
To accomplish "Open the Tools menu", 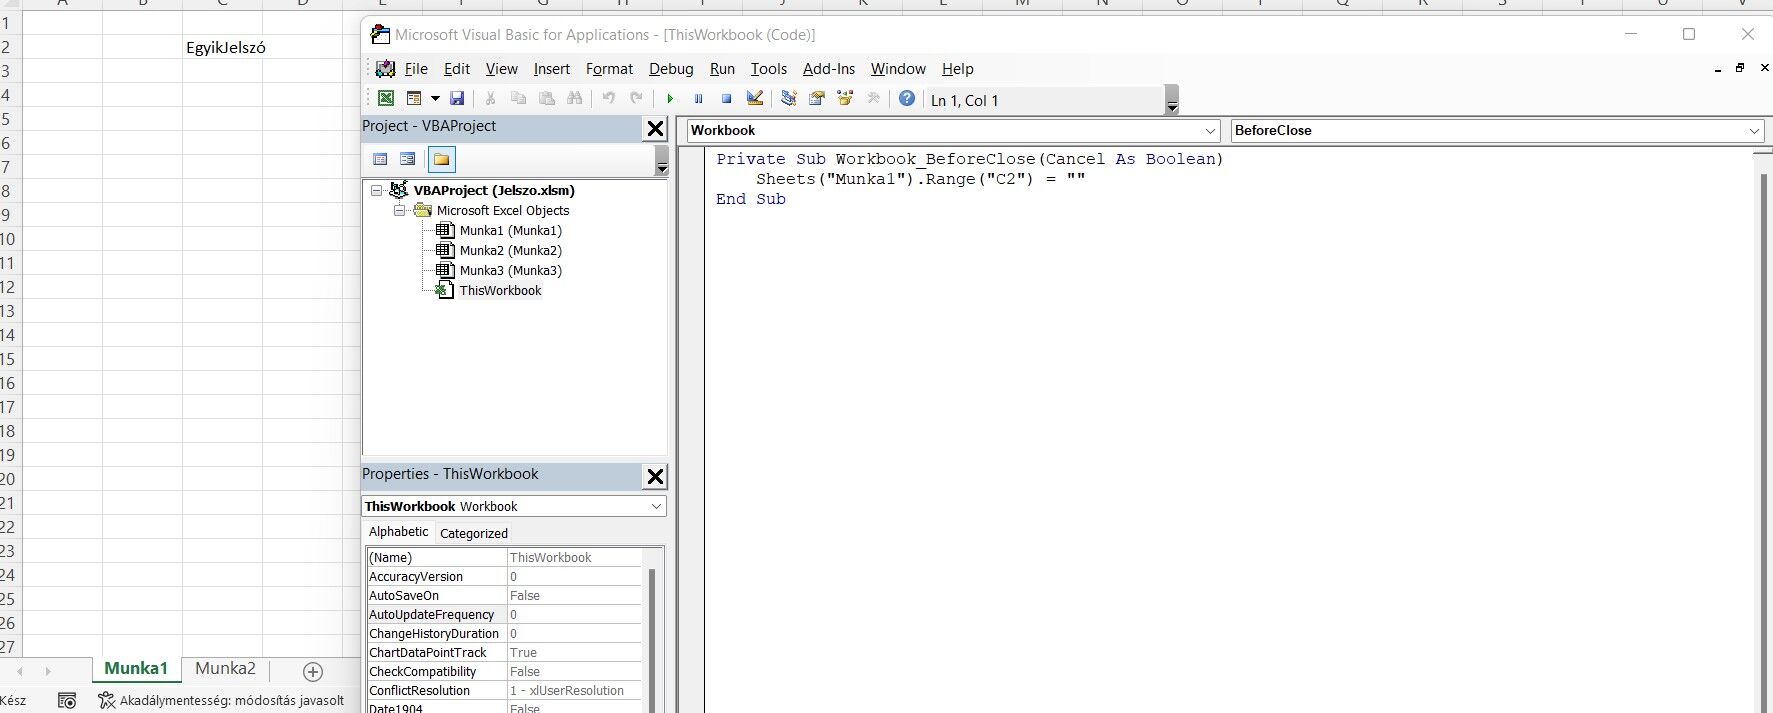I will tap(769, 69).
